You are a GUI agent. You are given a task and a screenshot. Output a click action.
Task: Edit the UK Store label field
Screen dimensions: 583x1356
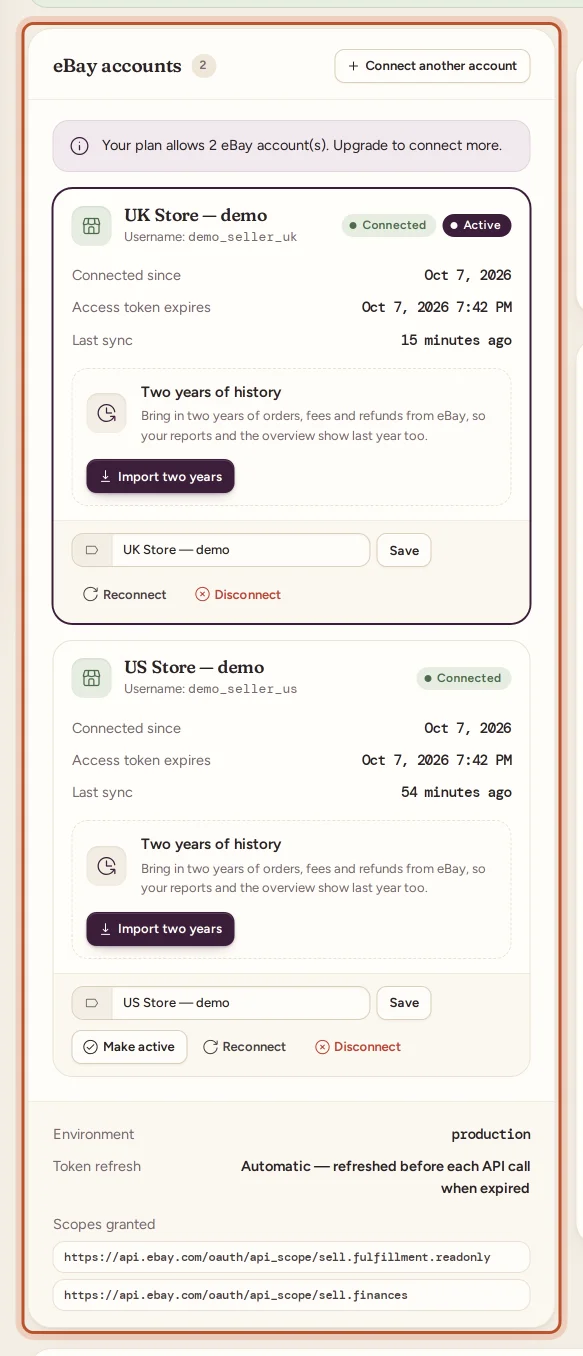click(241, 550)
